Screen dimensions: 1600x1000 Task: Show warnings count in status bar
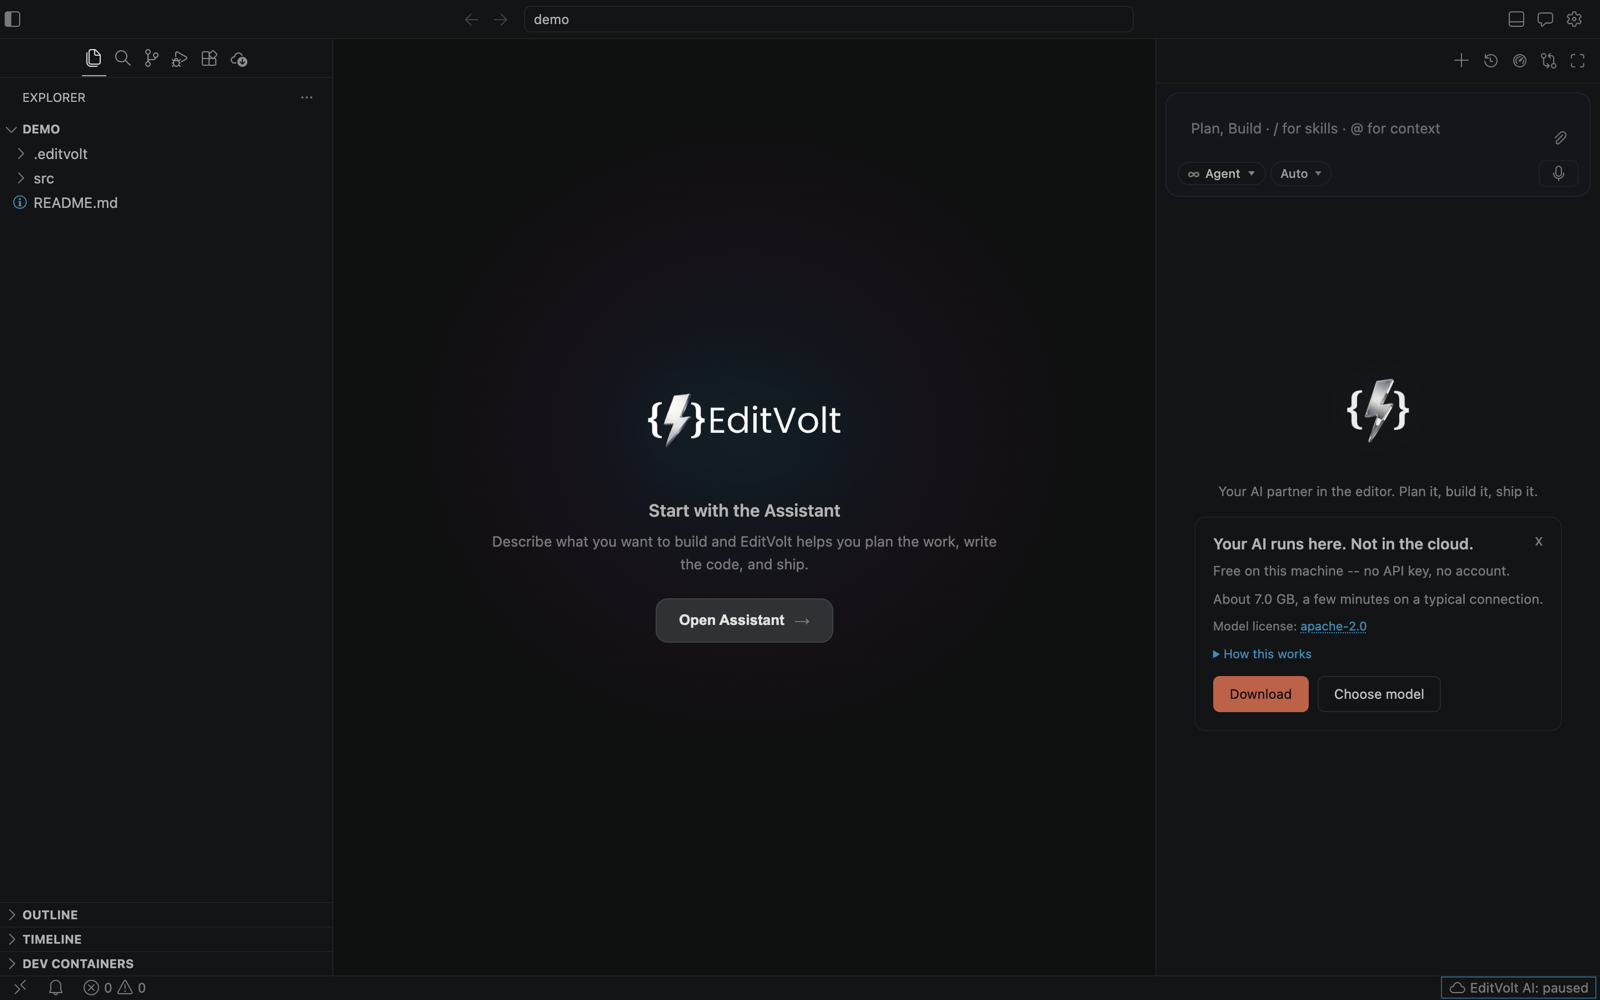[132, 987]
